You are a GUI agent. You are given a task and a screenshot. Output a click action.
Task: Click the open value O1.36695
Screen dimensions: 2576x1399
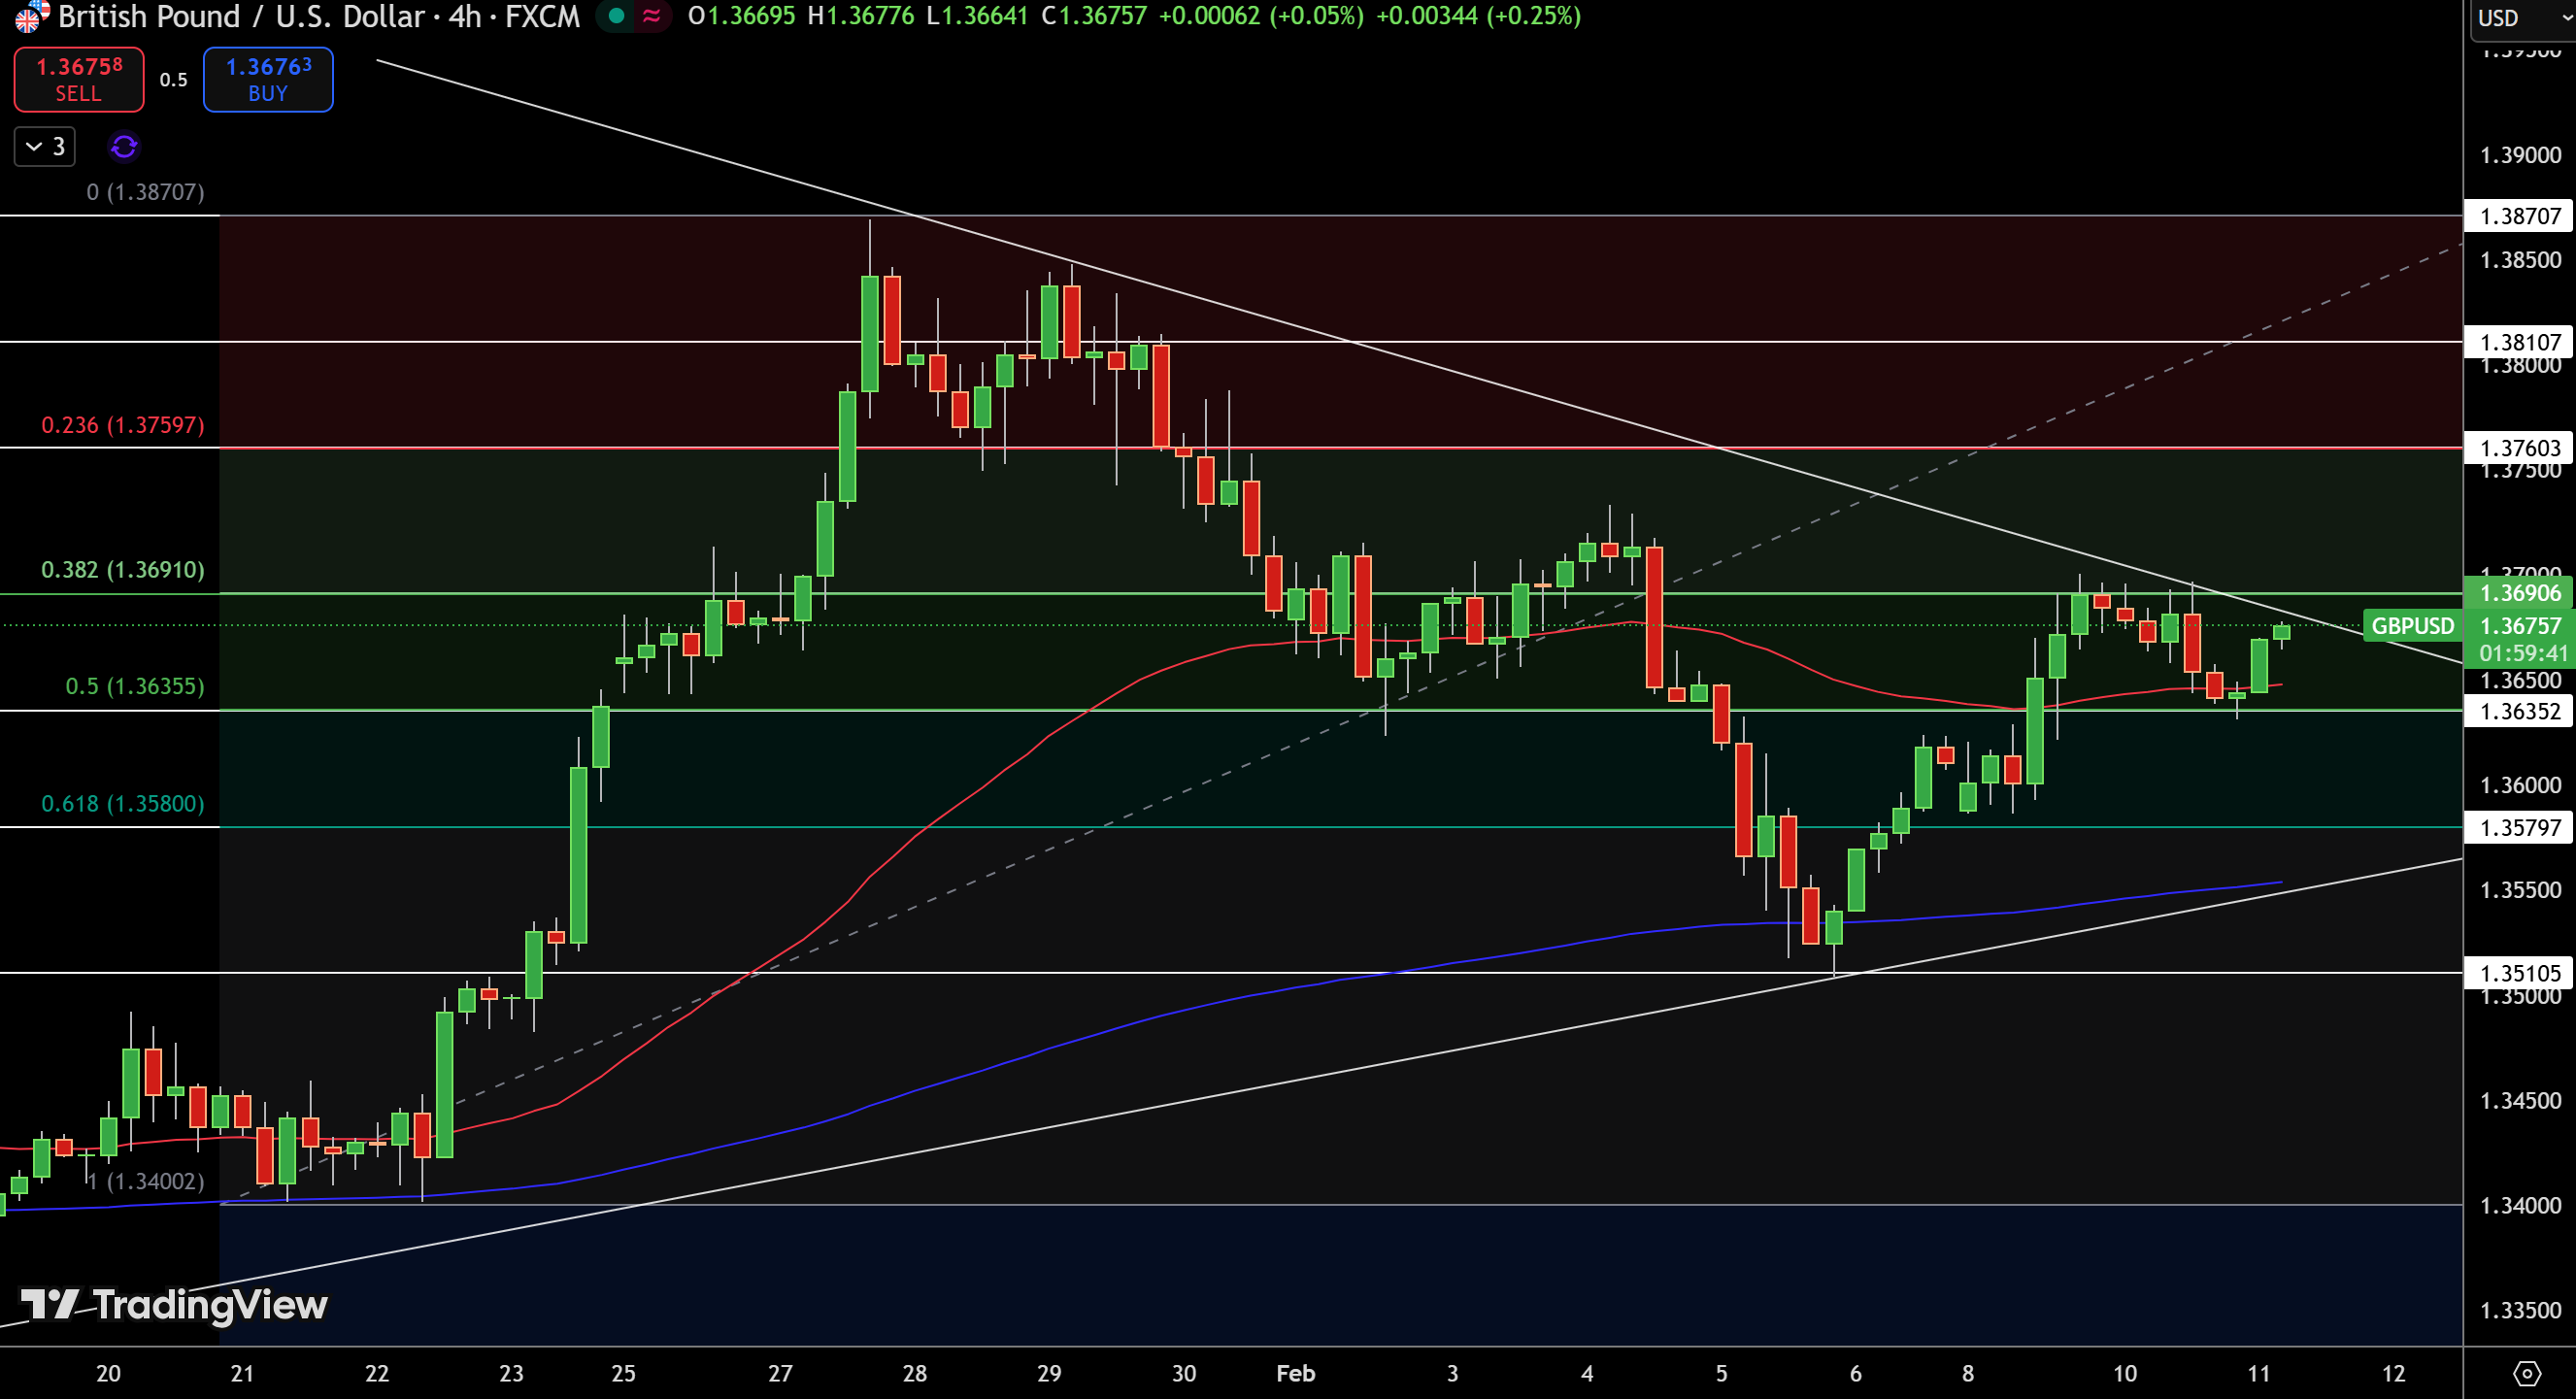click(x=741, y=16)
